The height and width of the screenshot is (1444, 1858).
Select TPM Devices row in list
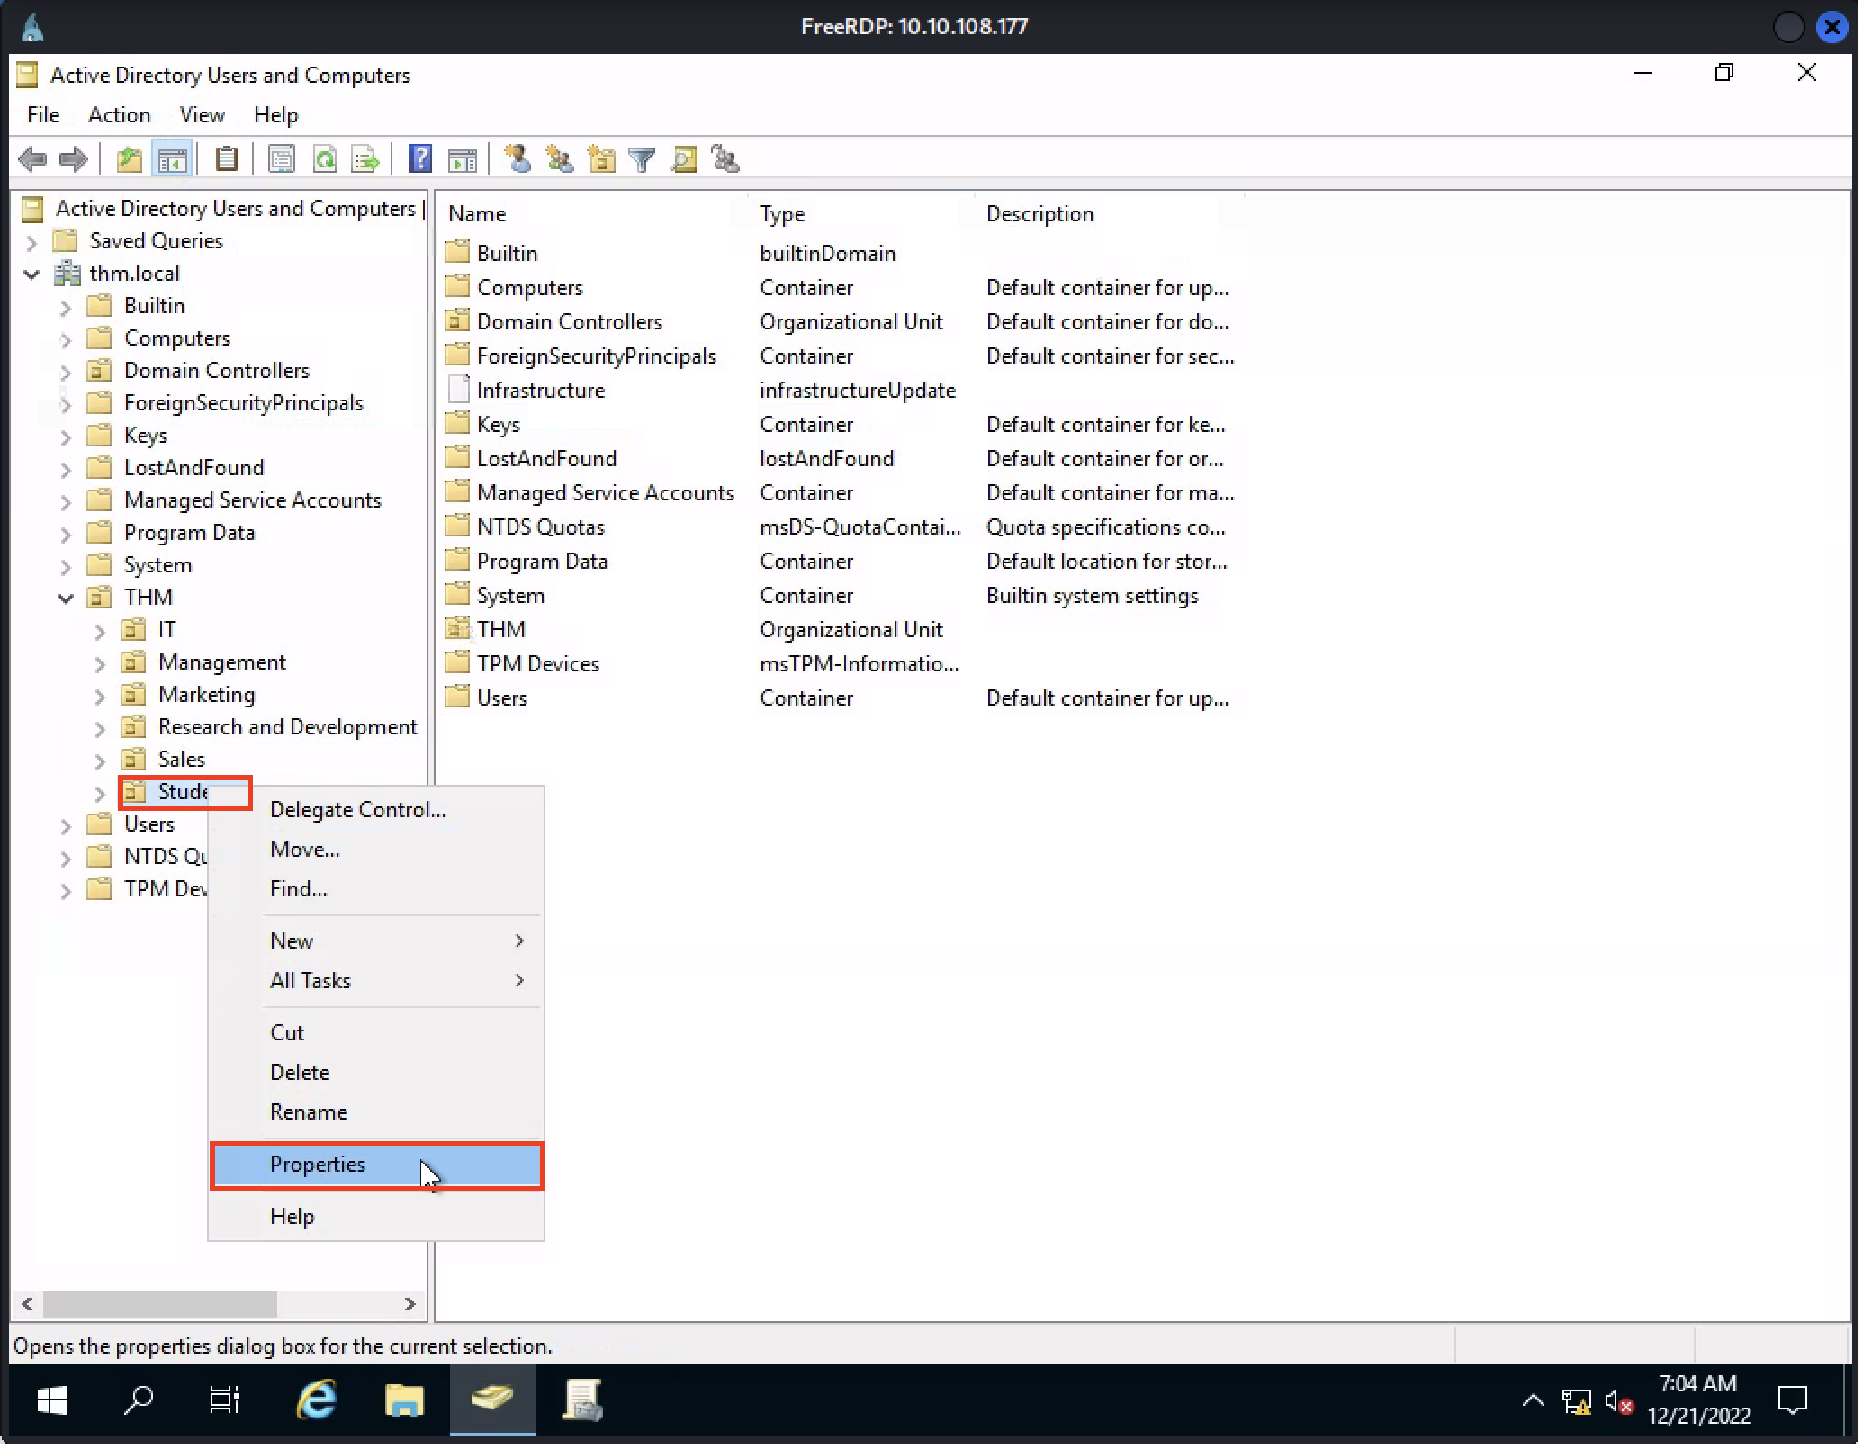pyautogui.click(x=840, y=664)
